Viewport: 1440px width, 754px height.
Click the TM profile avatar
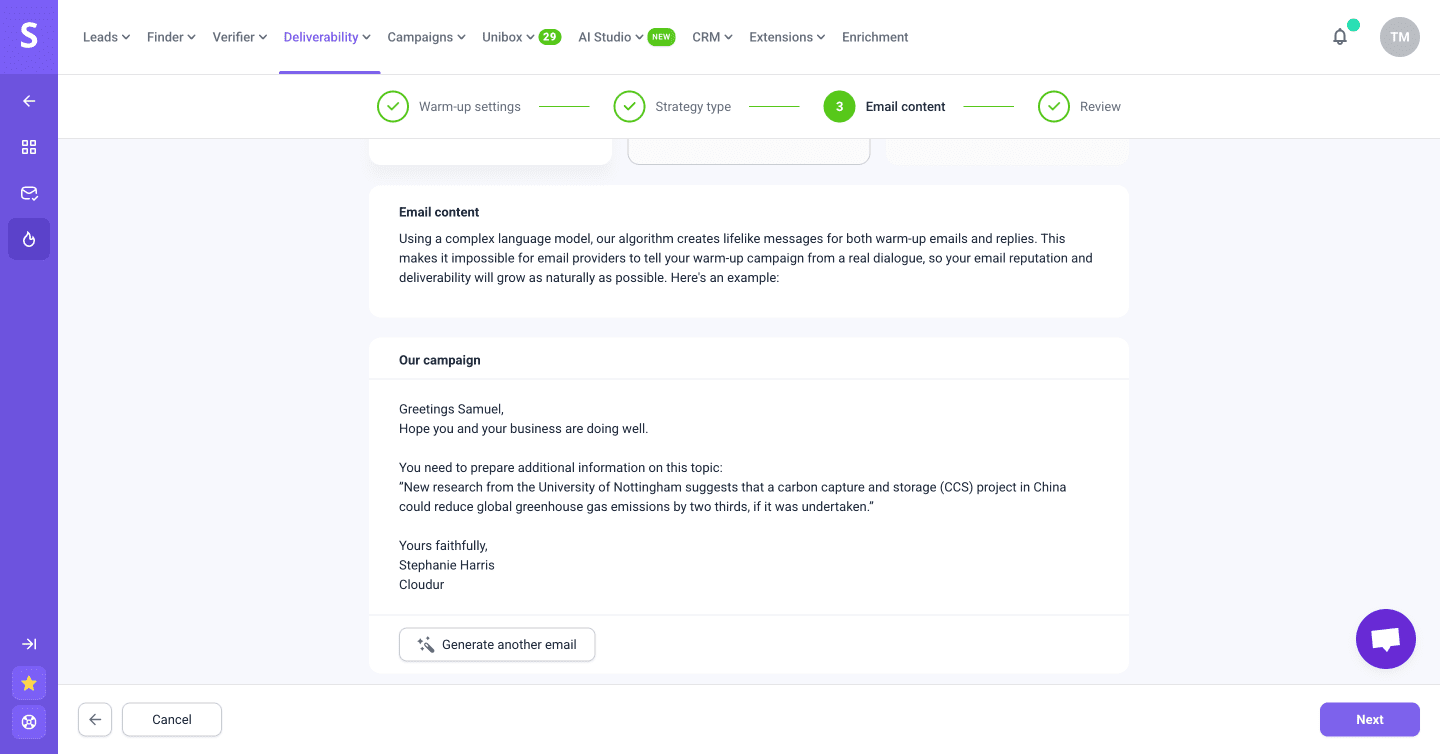point(1399,37)
